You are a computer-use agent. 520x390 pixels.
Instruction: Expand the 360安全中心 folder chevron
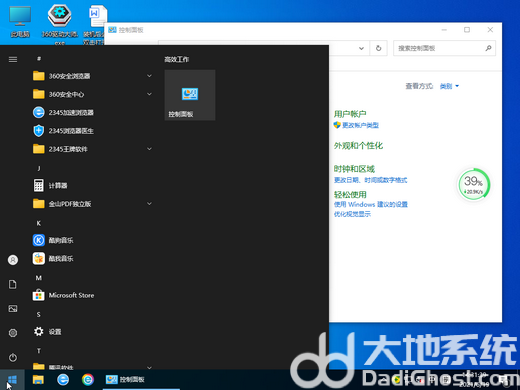149,94
